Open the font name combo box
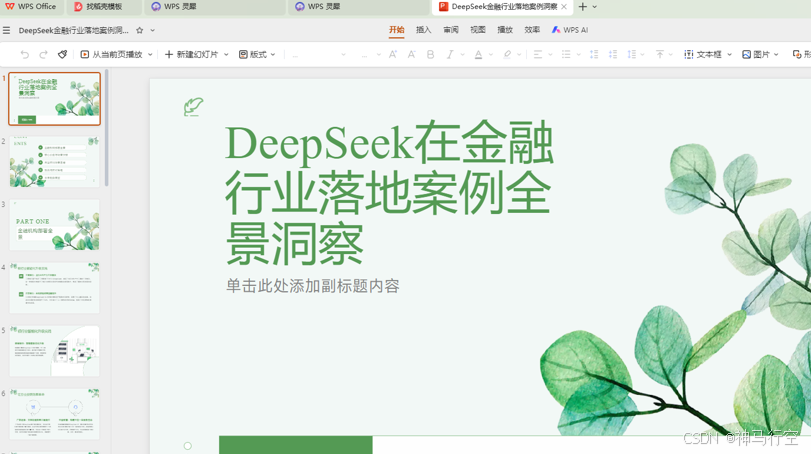Viewport: 811px width, 454px height. click(x=319, y=54)
